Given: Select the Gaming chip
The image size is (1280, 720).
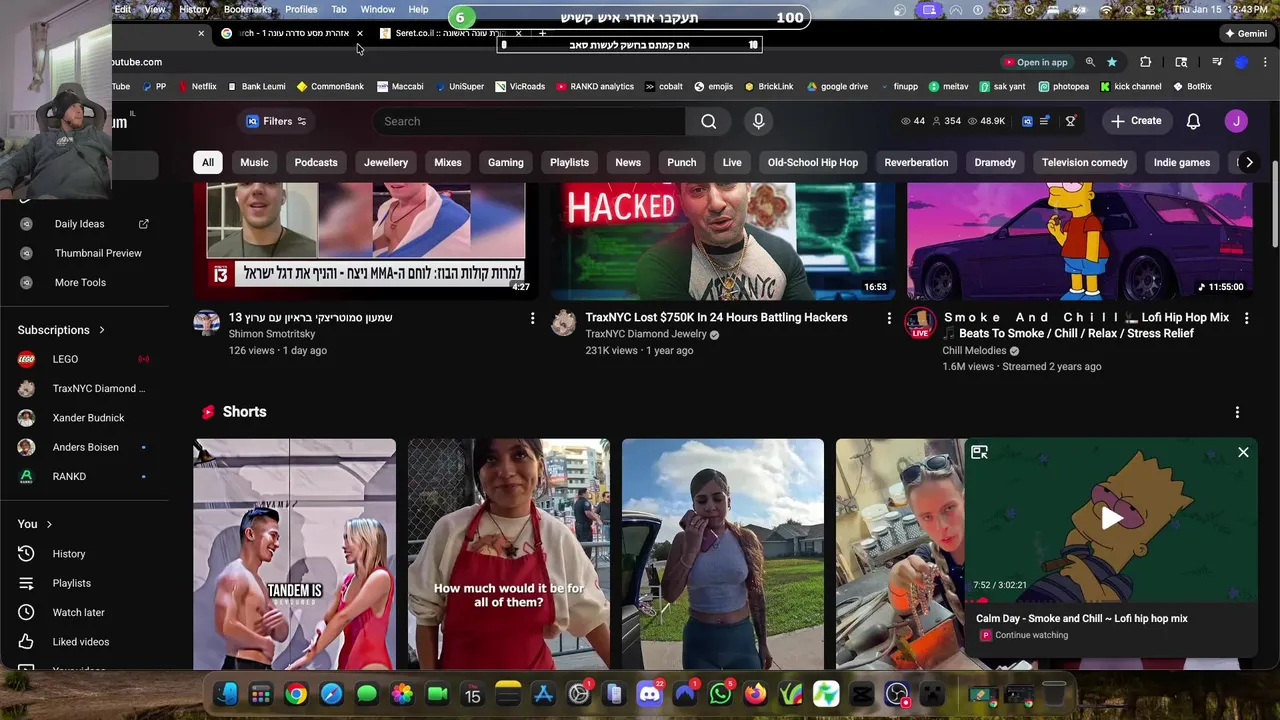Looking at the screenshot, I should pos(506,162).
